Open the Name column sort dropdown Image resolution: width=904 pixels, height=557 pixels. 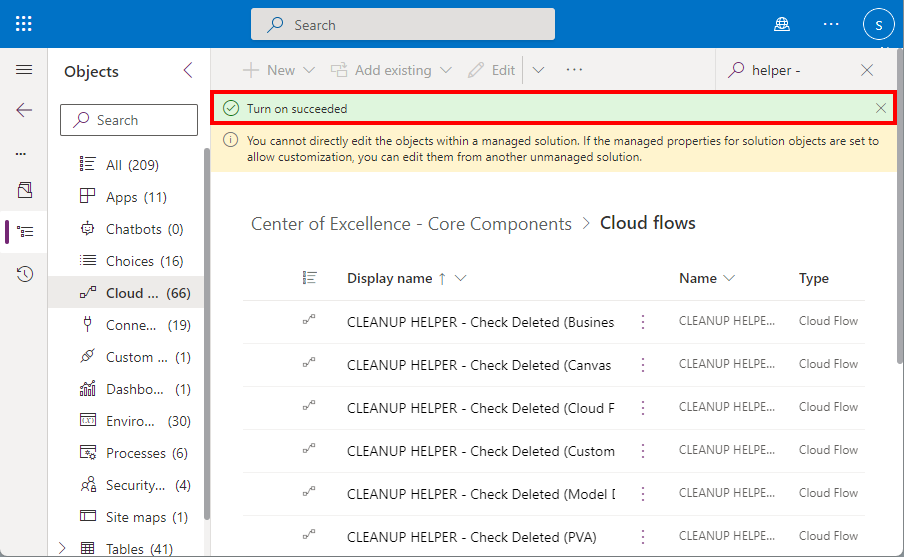pos(729,278)
